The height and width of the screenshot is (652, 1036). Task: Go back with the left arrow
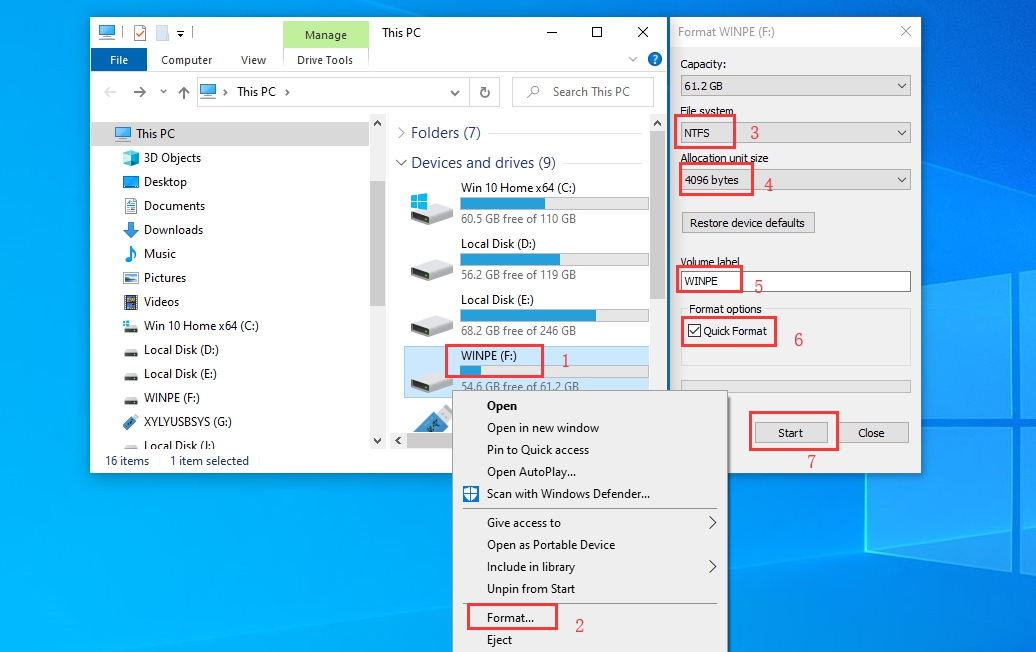point(110,92)
